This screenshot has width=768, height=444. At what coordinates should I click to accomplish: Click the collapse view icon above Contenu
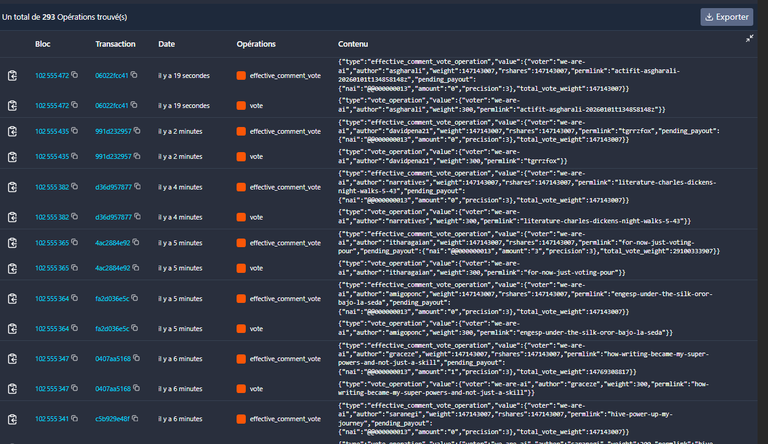coord(750,38)
